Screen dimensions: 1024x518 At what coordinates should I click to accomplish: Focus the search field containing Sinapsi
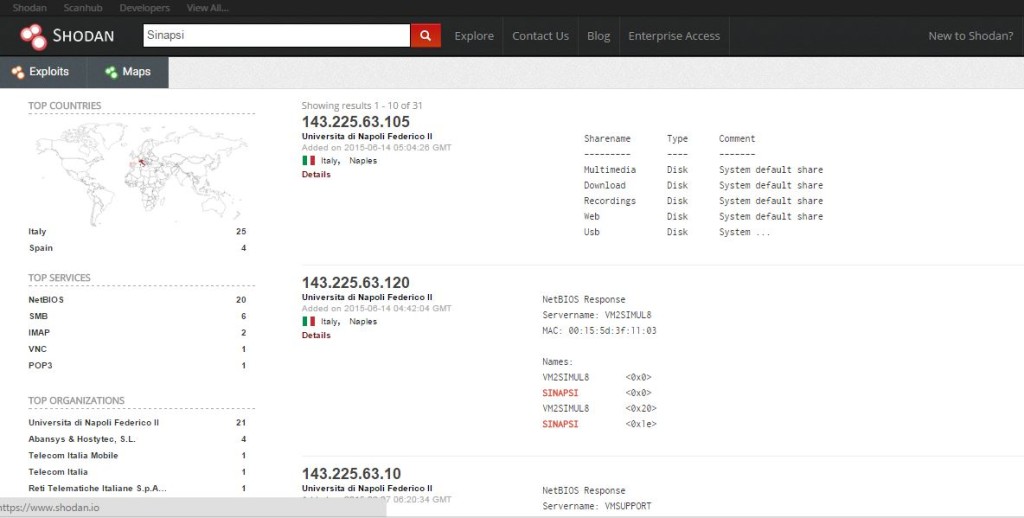point(277,35)
